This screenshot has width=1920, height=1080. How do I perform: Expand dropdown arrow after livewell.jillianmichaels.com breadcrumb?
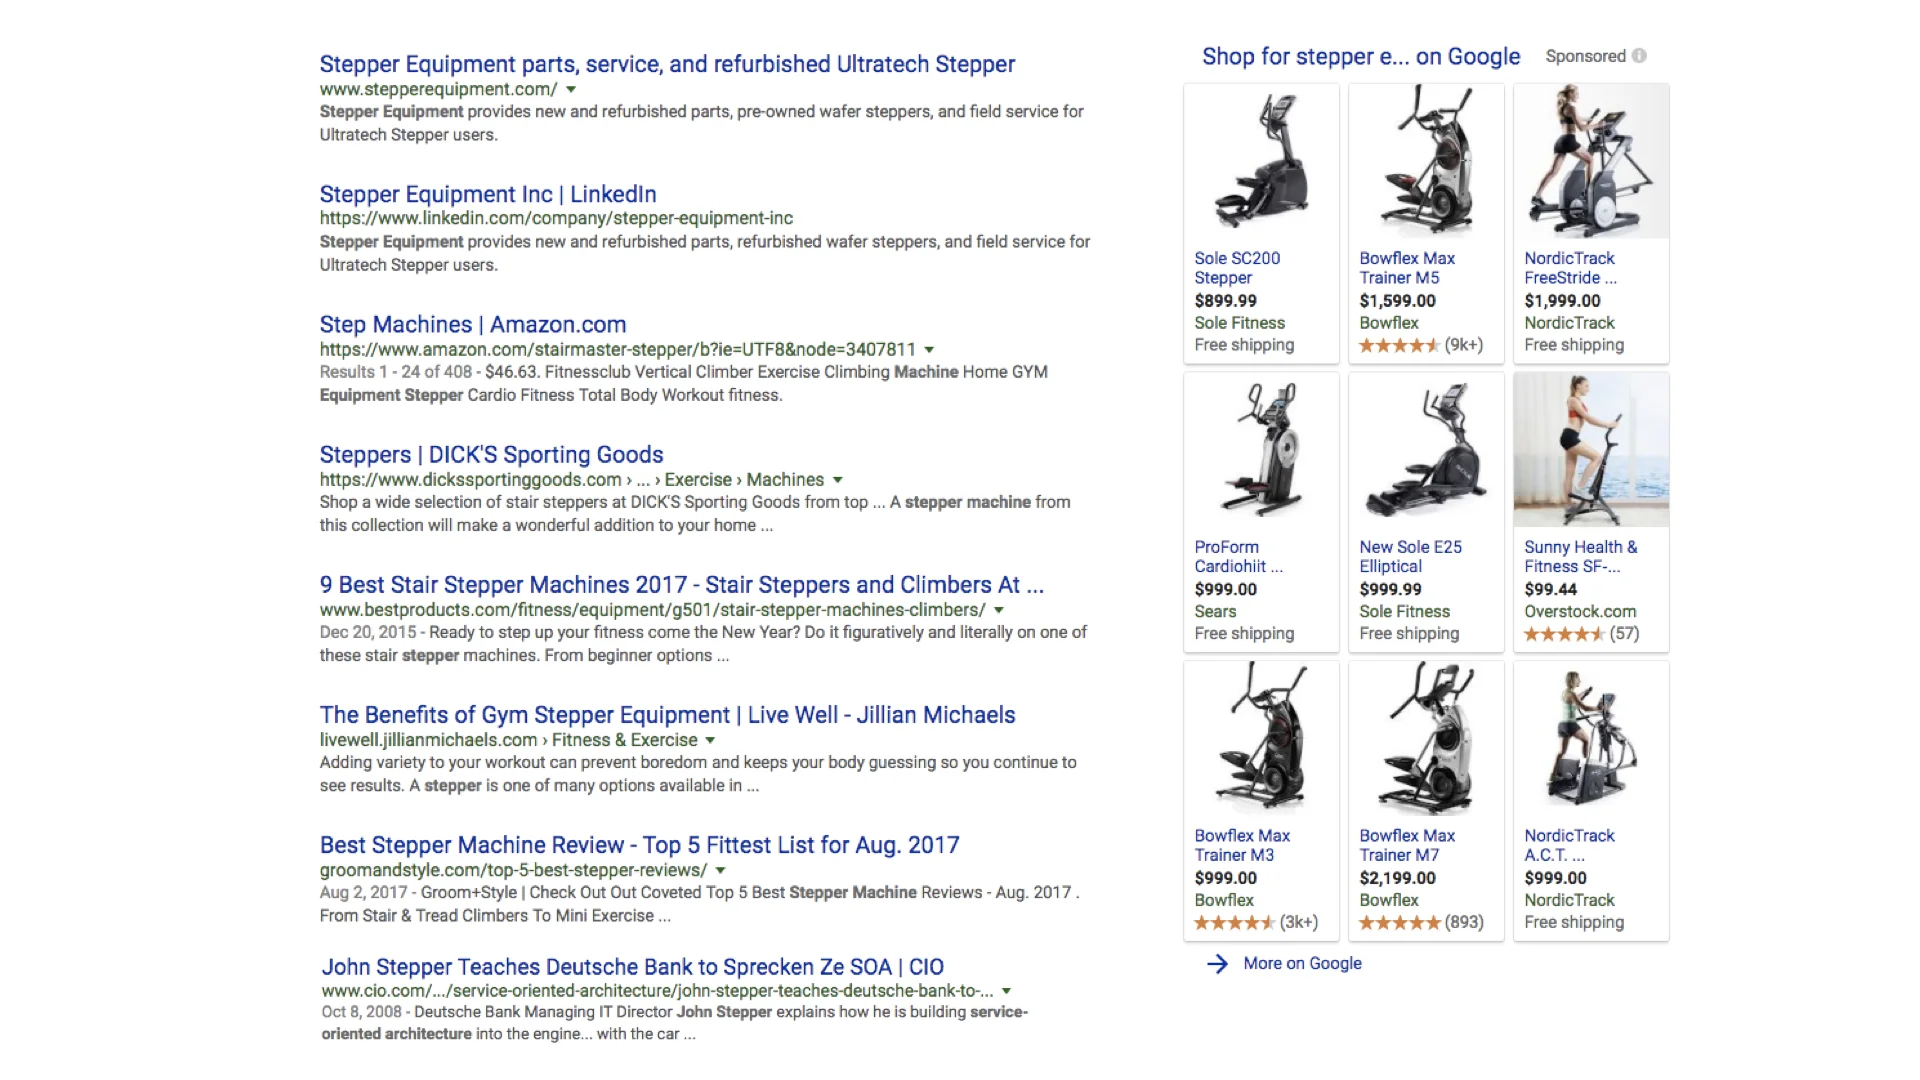pos(710,741)
